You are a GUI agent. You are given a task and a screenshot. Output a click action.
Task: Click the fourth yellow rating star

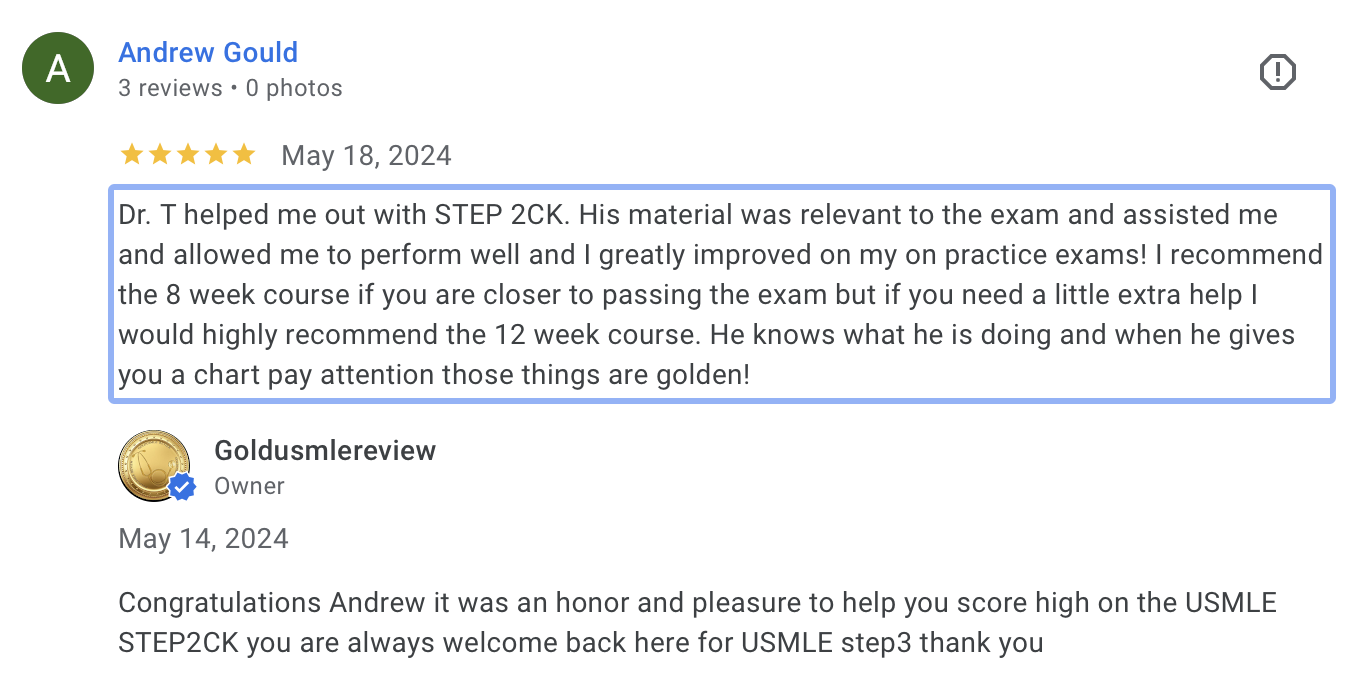click(215, 155)
